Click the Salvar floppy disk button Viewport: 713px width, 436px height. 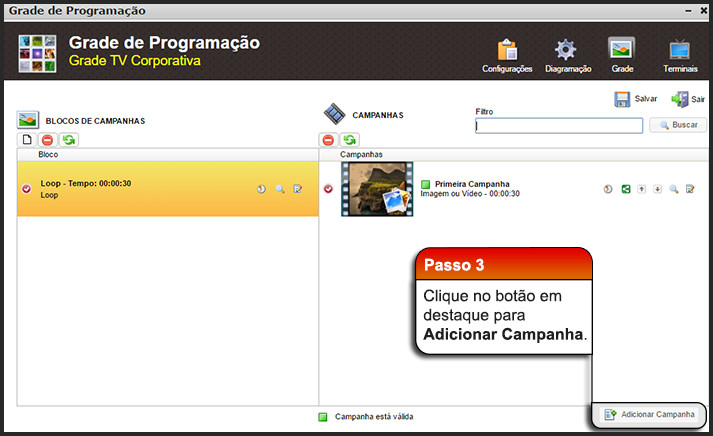(x=636, y=99)
